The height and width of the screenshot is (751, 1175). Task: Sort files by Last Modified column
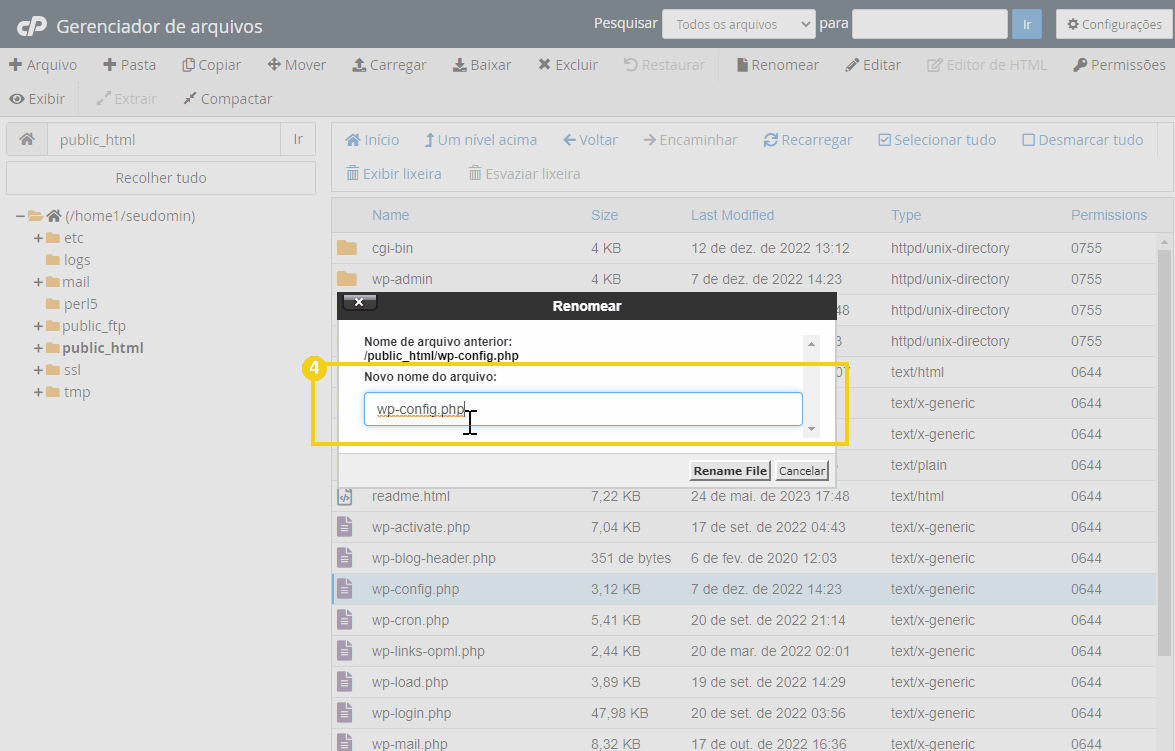732,215
